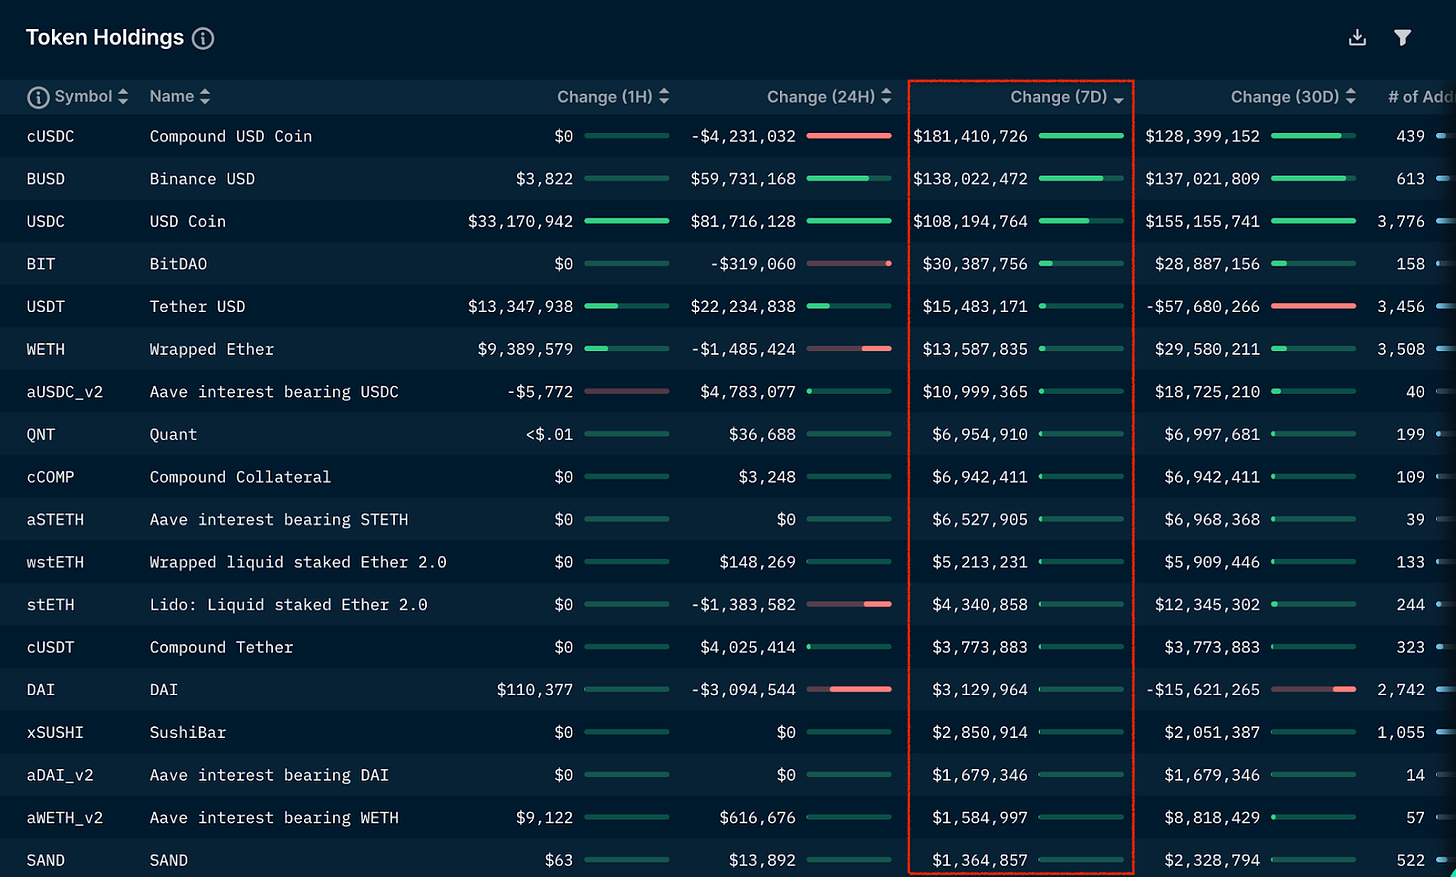This screenshot has height=877, width=1456.
Task: Click the $1,364,857 7D value
Action: (x=980, y=861)
